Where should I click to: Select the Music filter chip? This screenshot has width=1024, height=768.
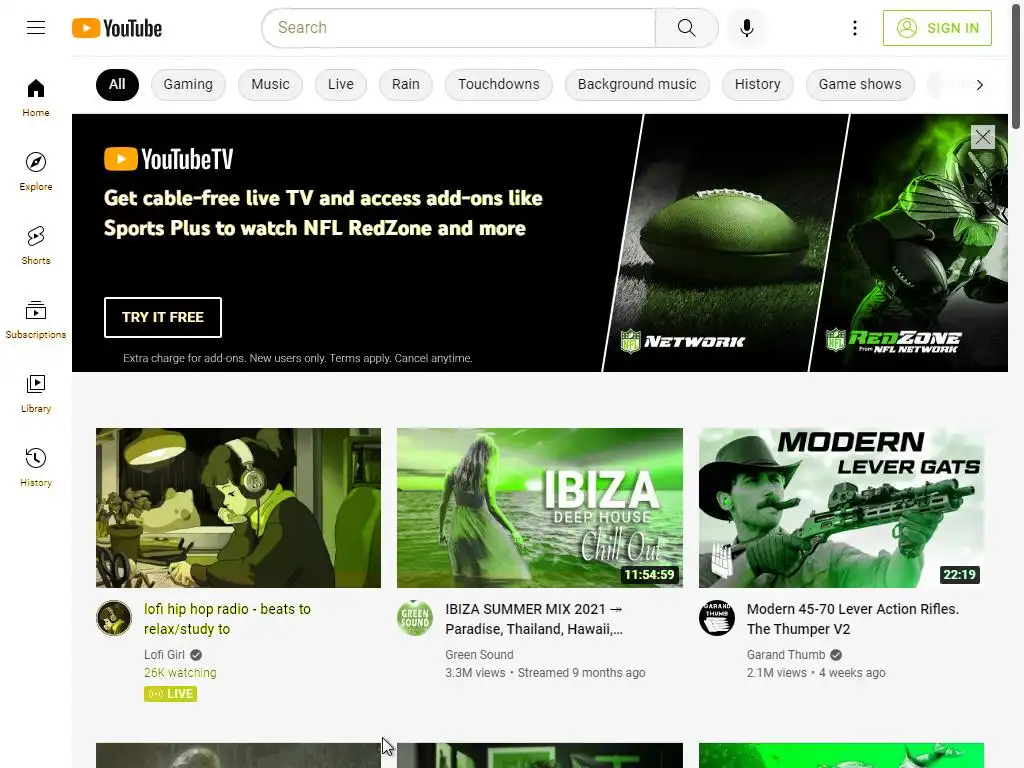(x=270, y=84)
